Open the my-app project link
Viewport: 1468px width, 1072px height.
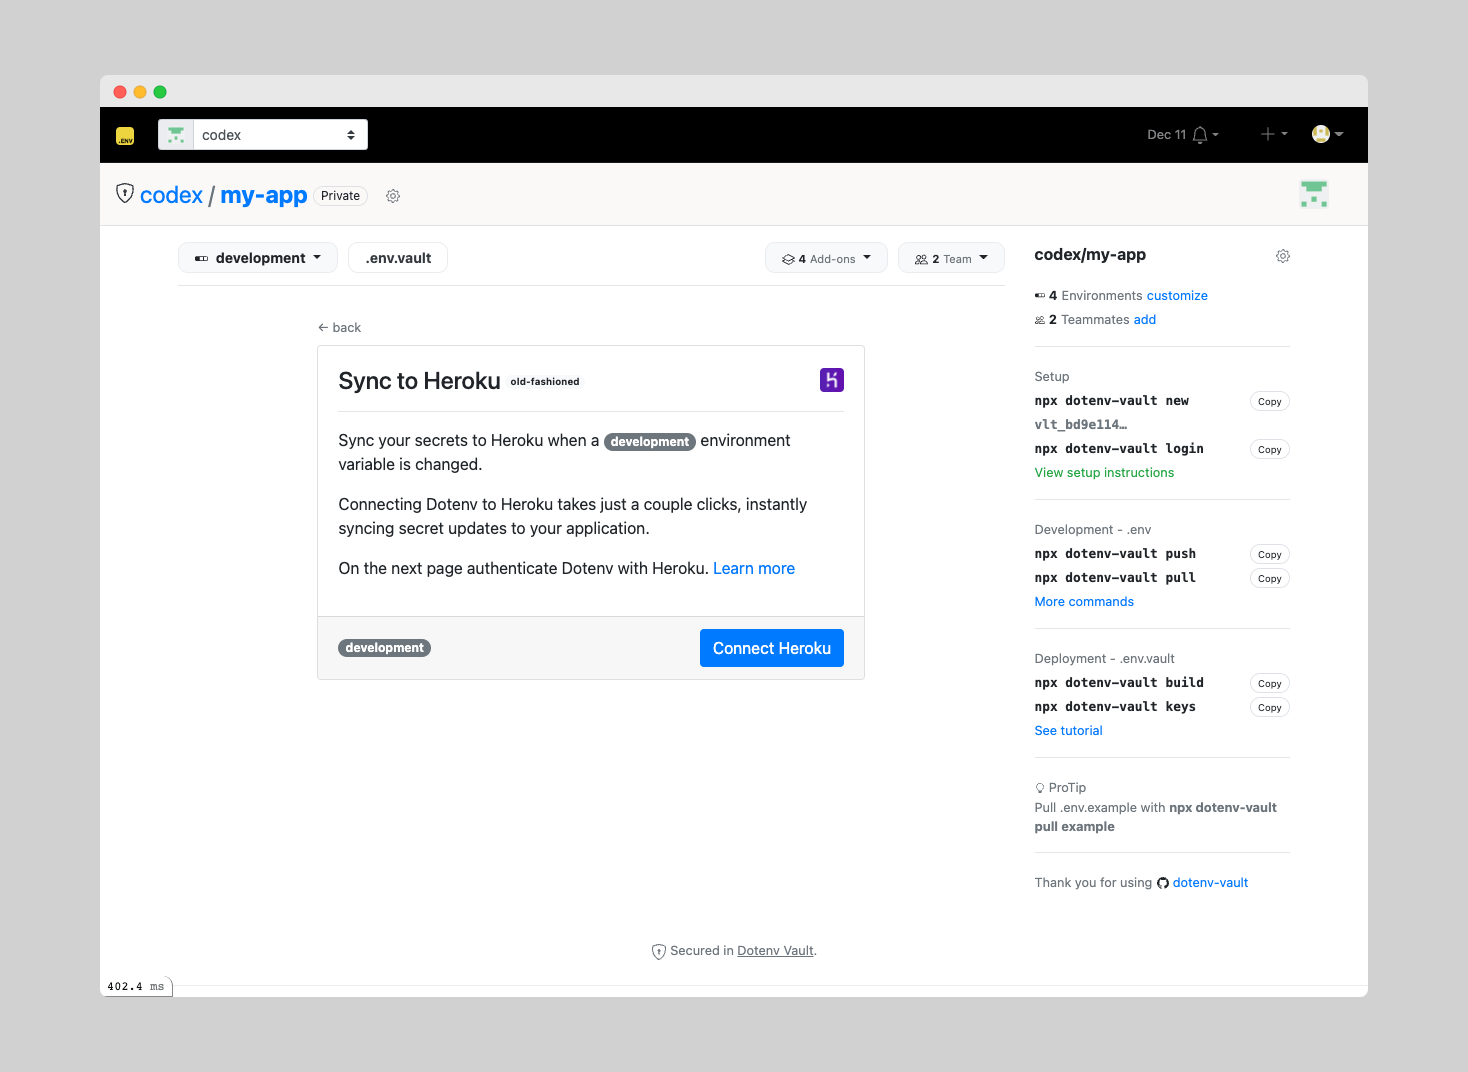pos(264,195)
